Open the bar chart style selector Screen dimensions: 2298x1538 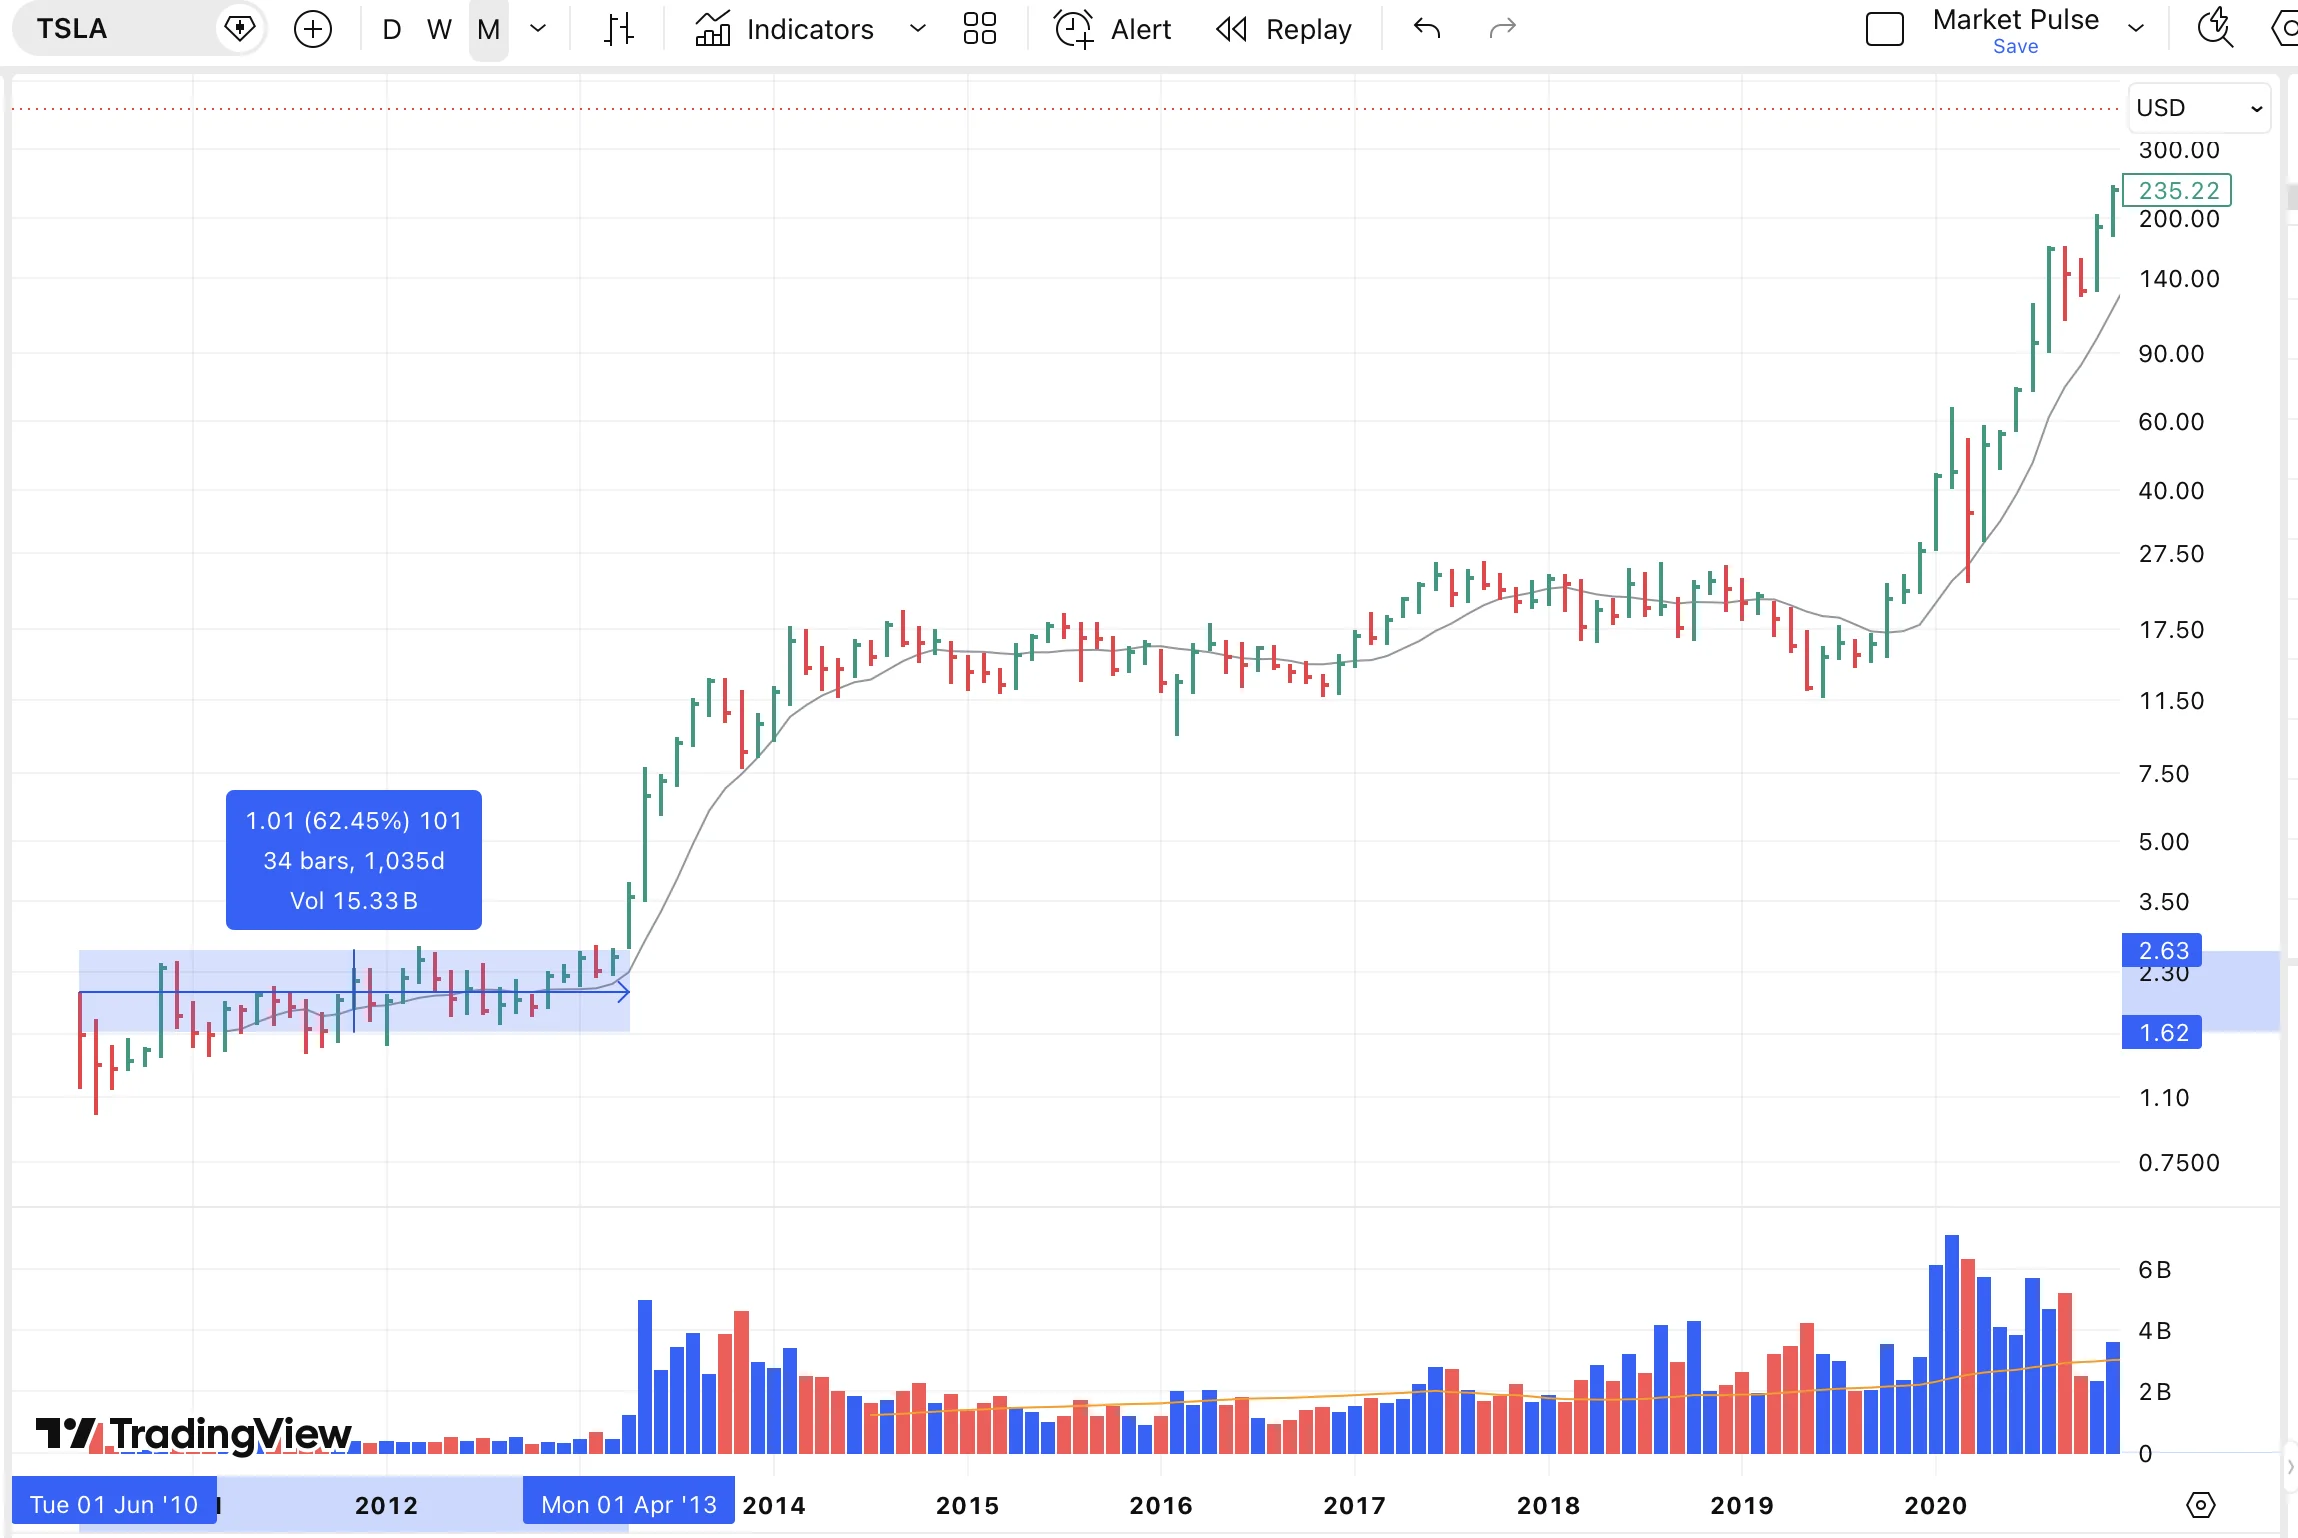619,29
